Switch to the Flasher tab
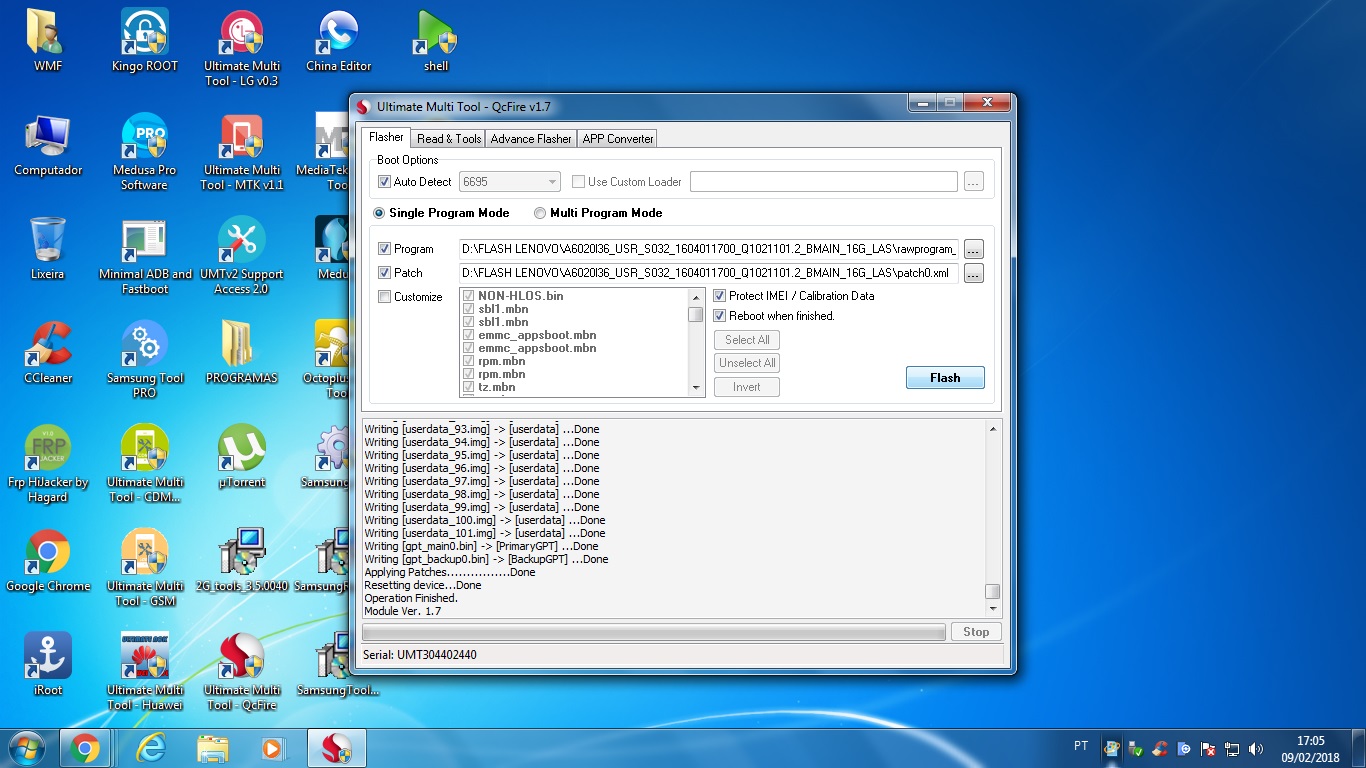This screenshot has height=768, width=1366. click(x=386, y=137)
